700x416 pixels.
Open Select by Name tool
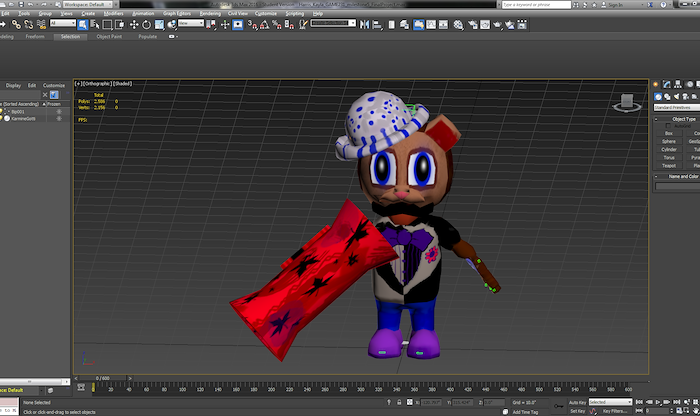point(95,25)
